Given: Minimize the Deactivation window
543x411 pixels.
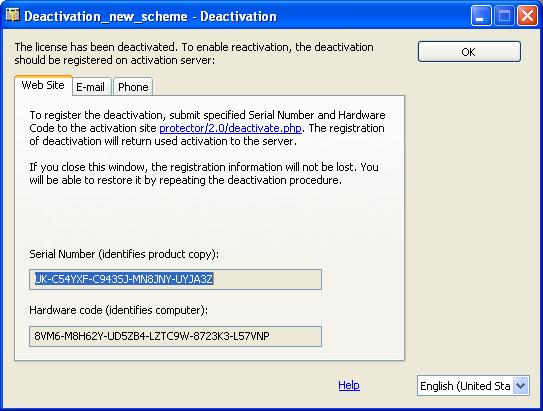Looking at the screenshot, I should point(481,16).
